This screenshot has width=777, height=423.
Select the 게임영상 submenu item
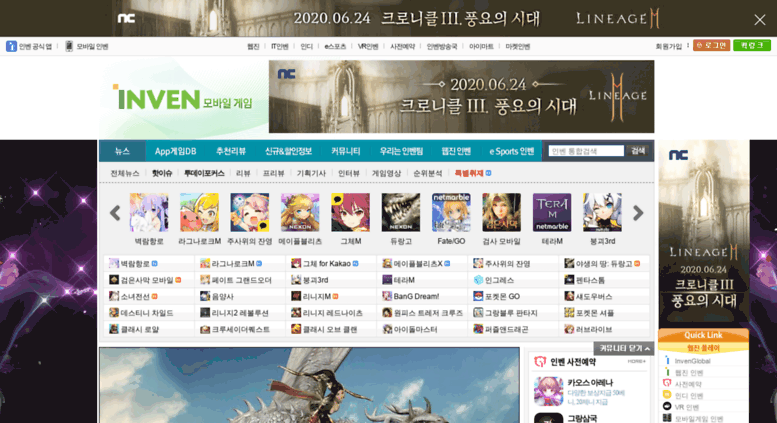click(387, 173)
